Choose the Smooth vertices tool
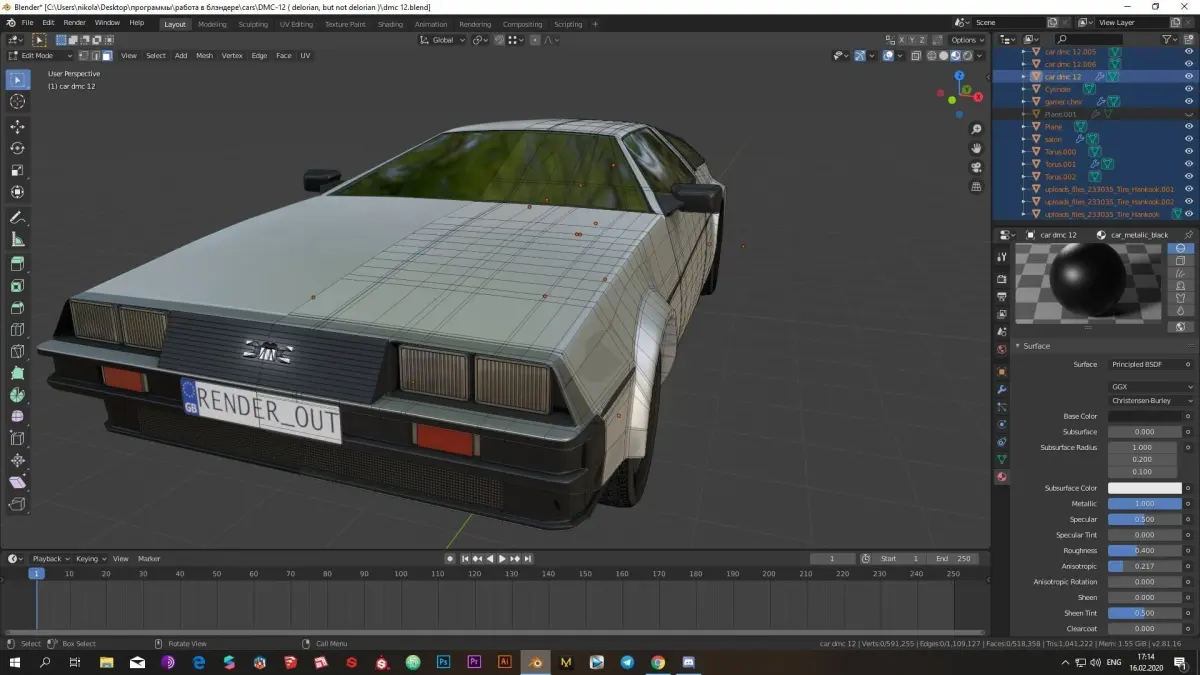The image size is (1200, 675). point(17,416)
